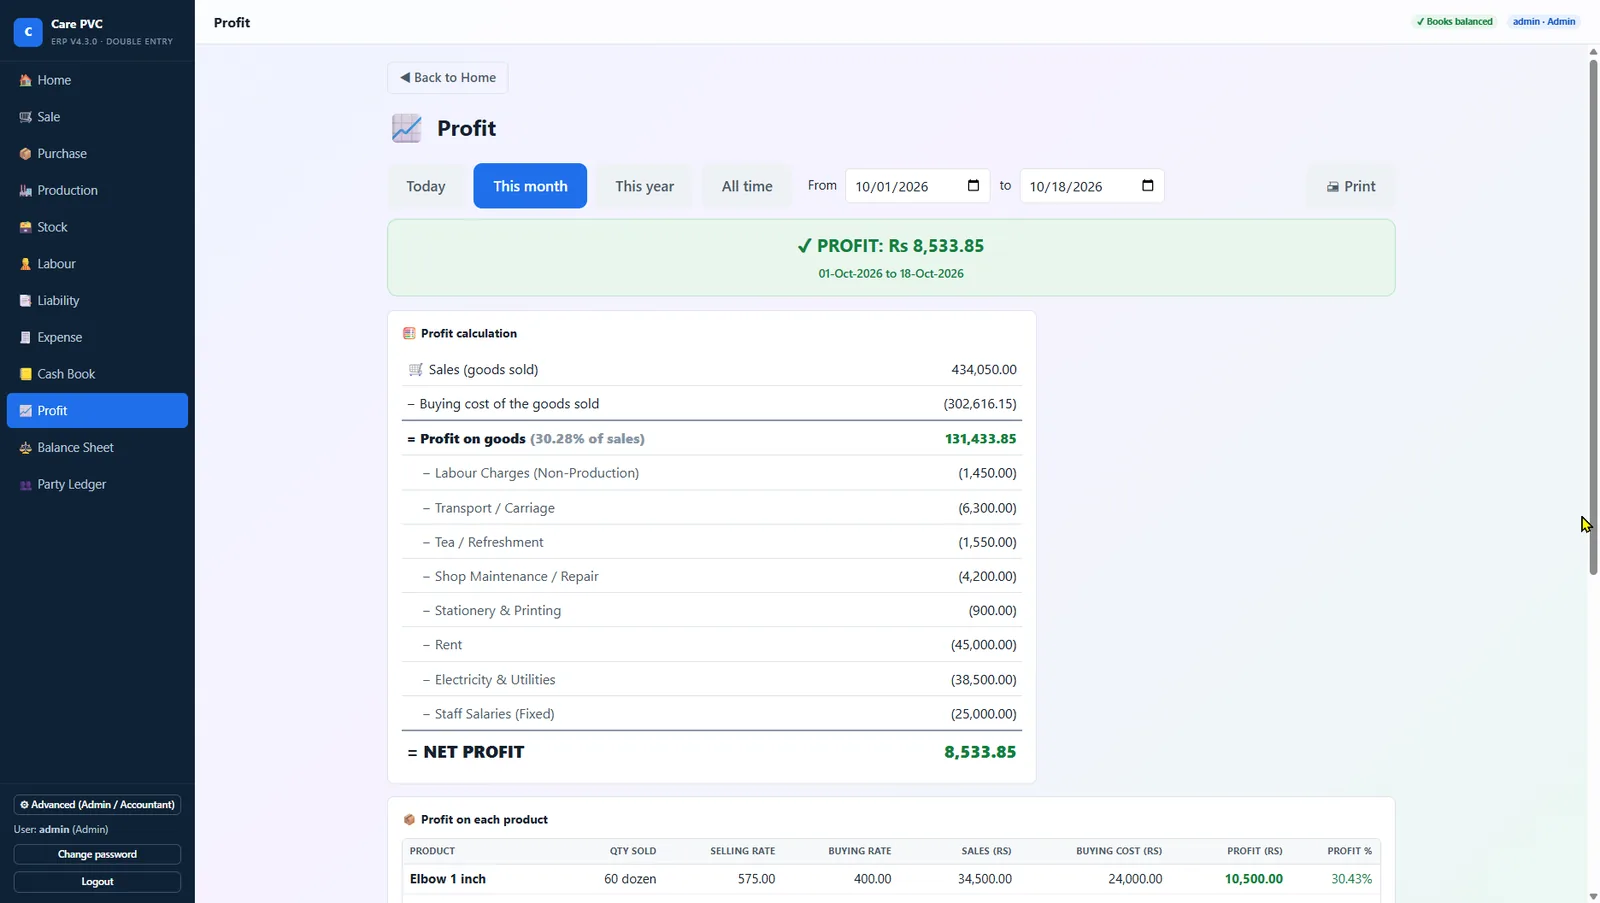Print the profit report

click(x=1351, y=186)
